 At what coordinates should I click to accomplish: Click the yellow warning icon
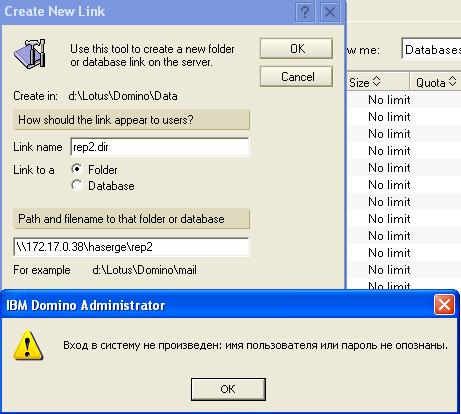pos(28,345)
